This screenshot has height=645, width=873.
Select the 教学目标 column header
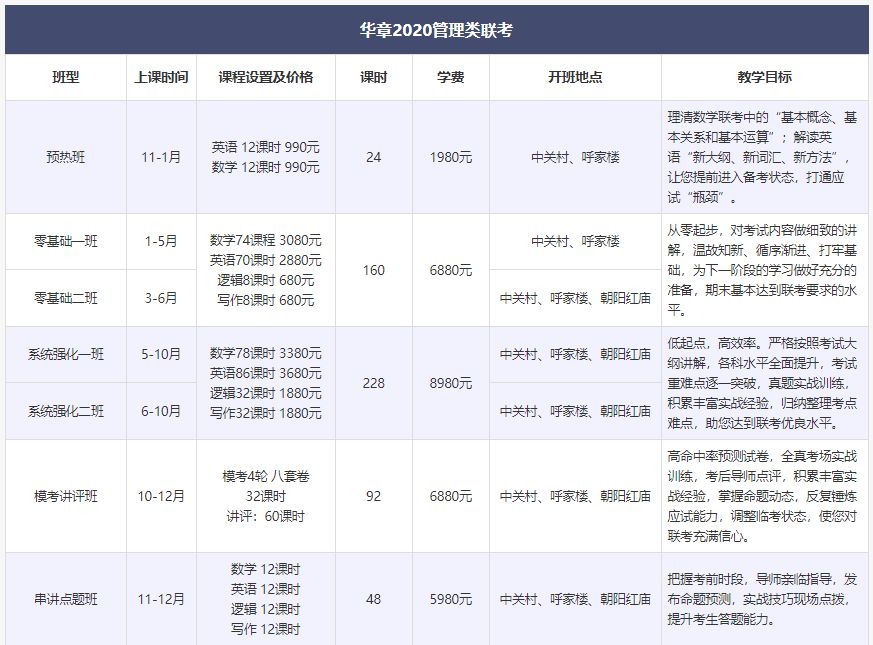tap(764, 77)
